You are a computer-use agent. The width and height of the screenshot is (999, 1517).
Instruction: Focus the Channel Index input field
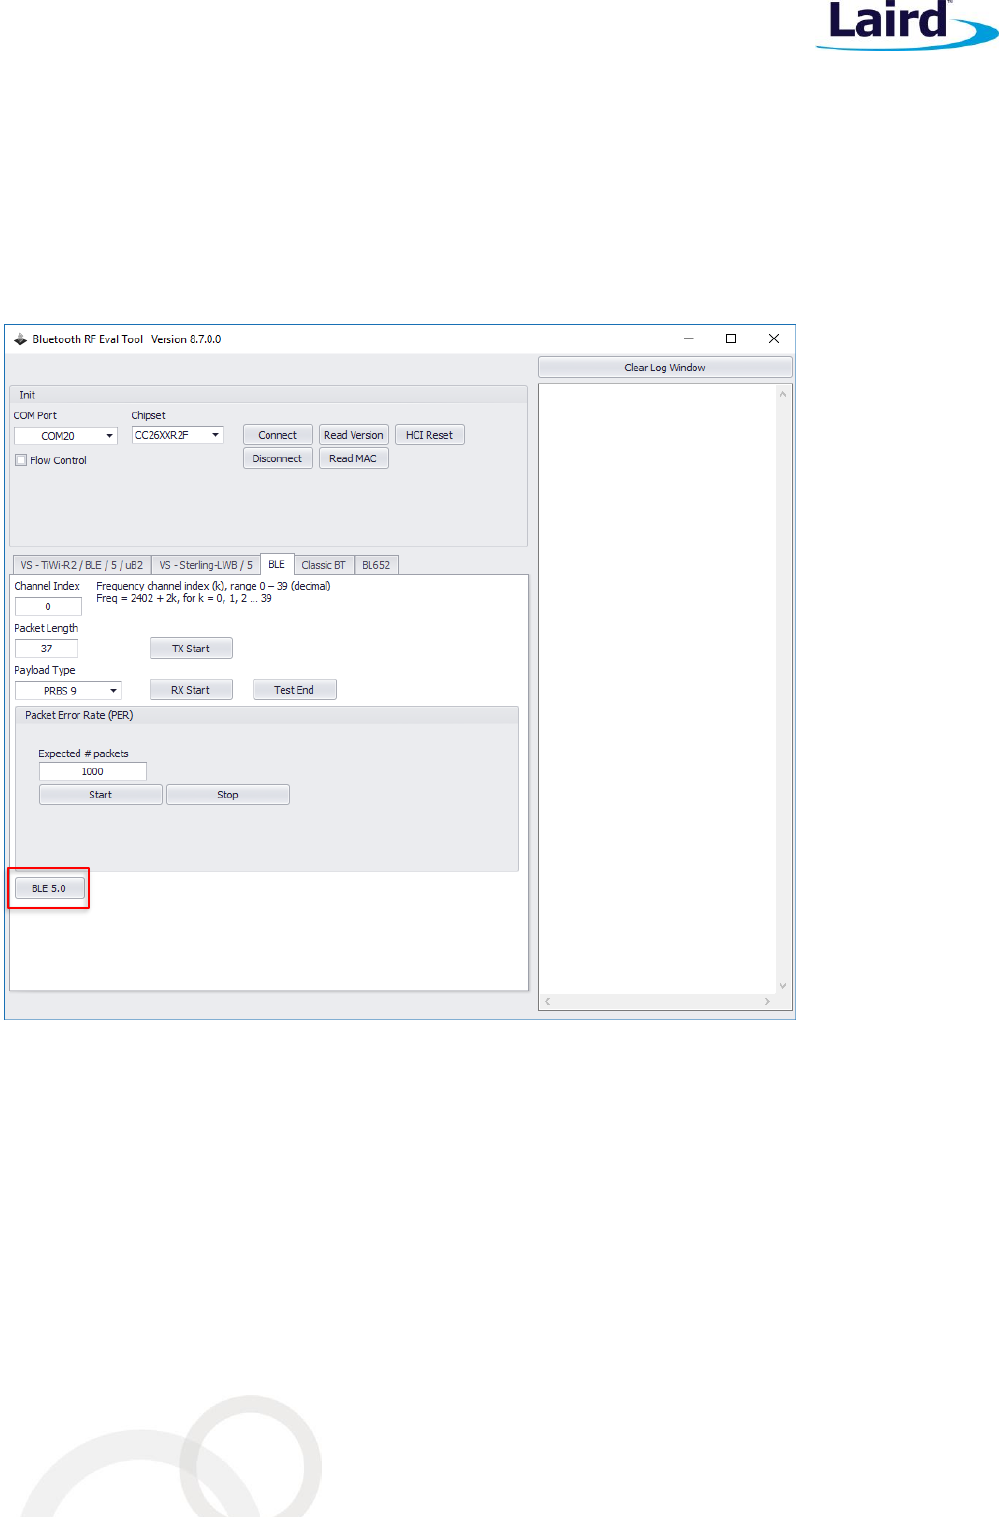(48, 607)
